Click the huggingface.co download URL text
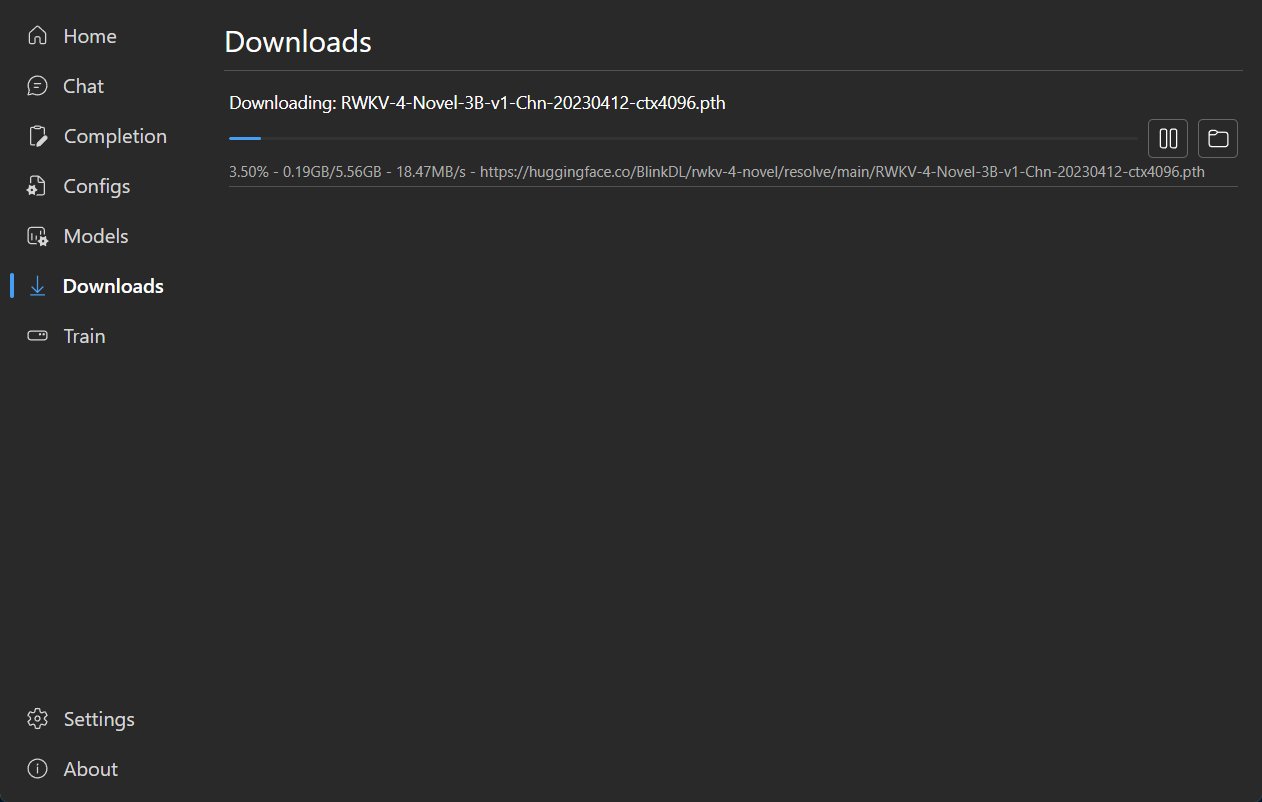This screenshot has width=1262, height=802. tap(842, 172)
